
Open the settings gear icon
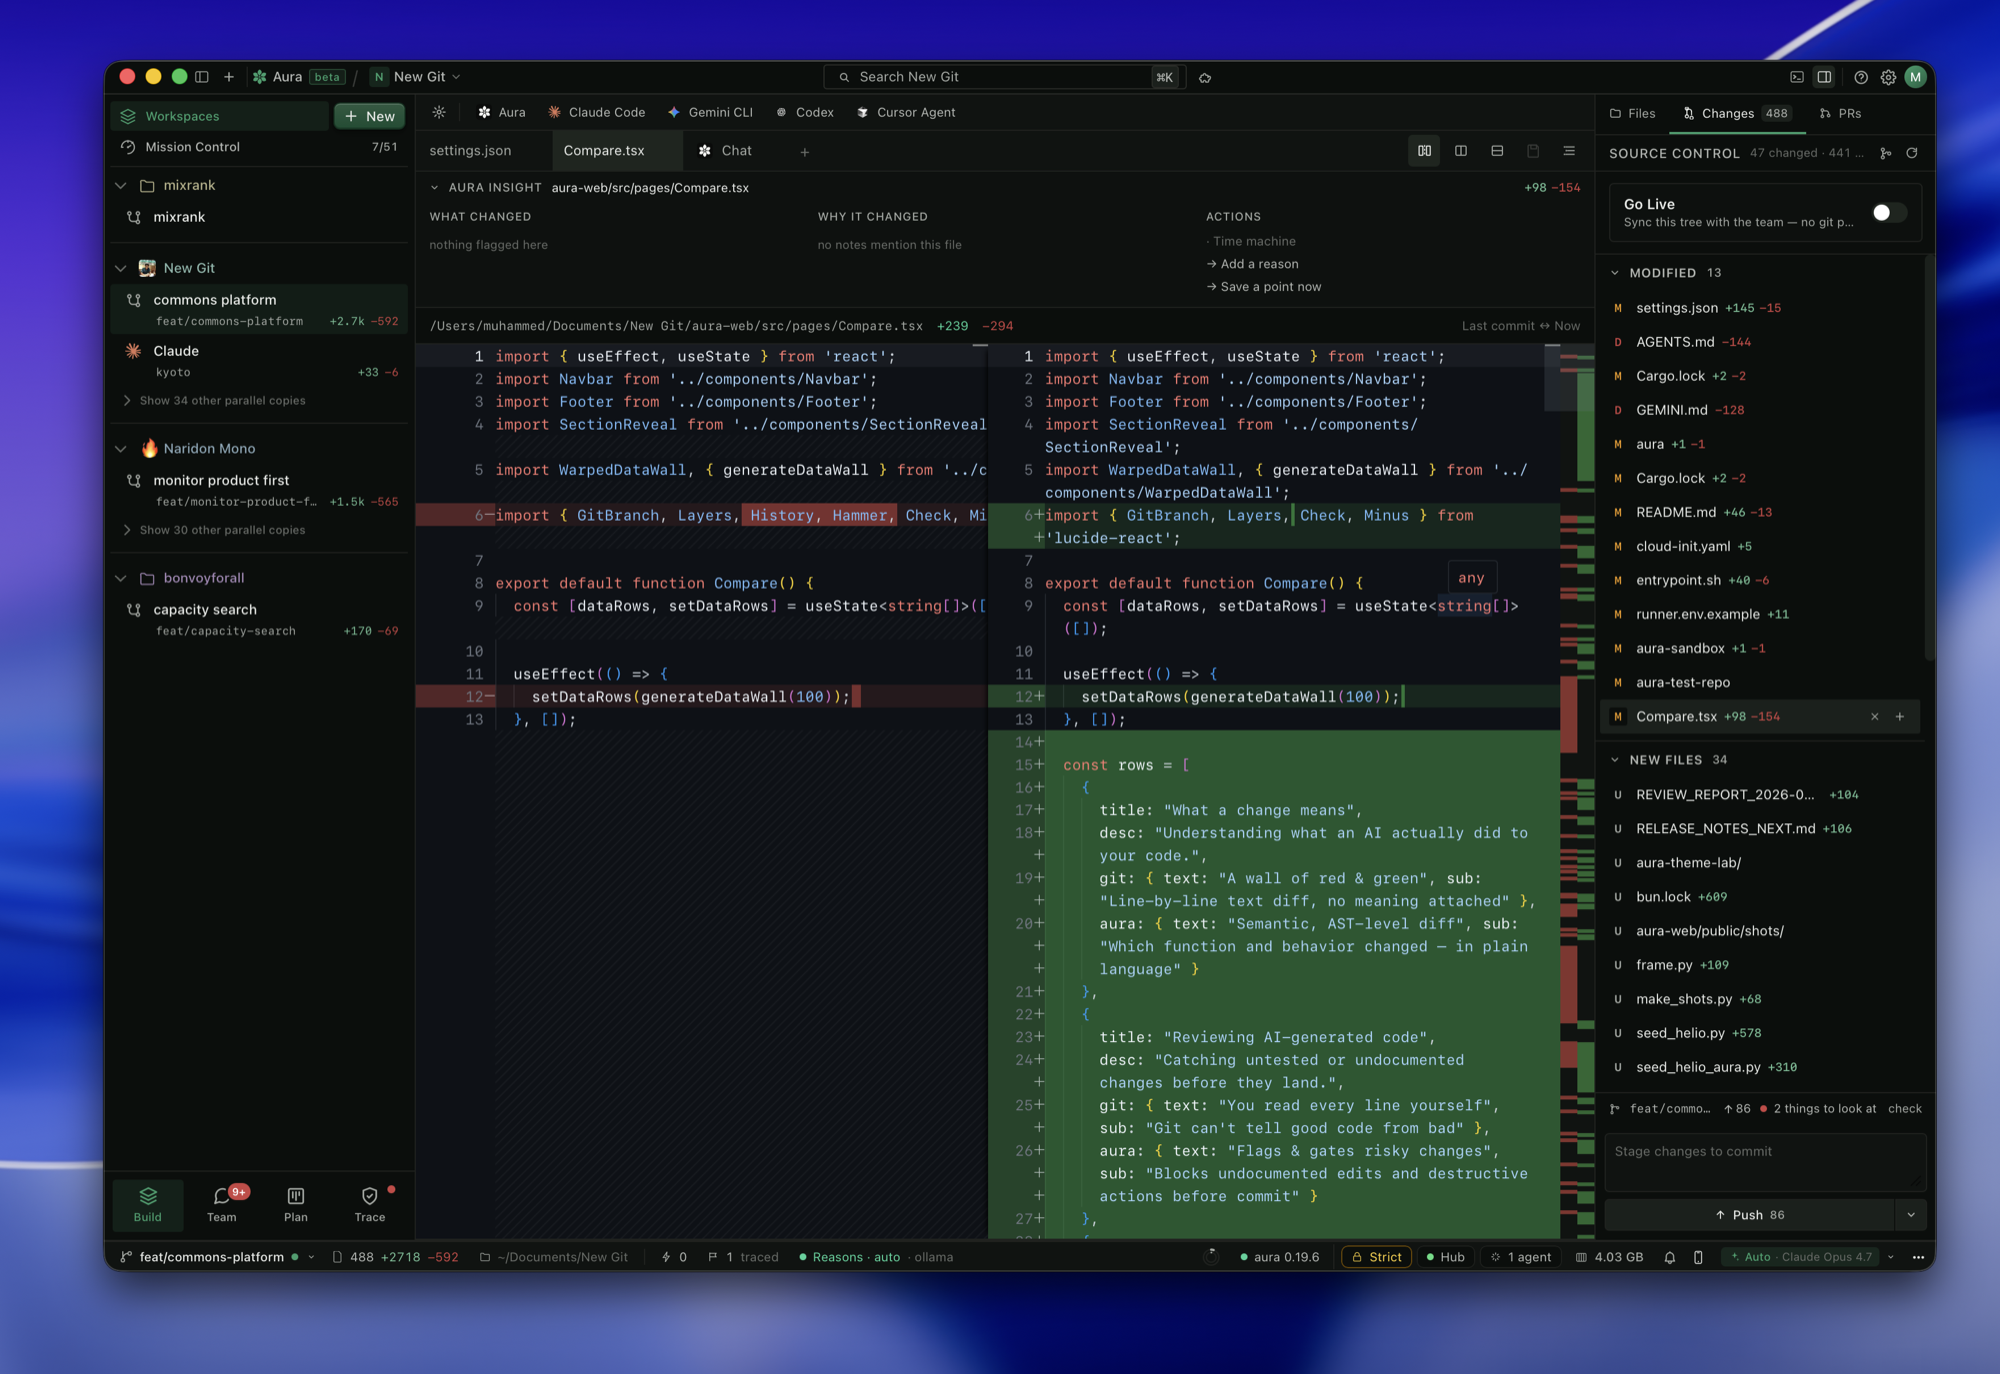click(x=1888, y=77)
